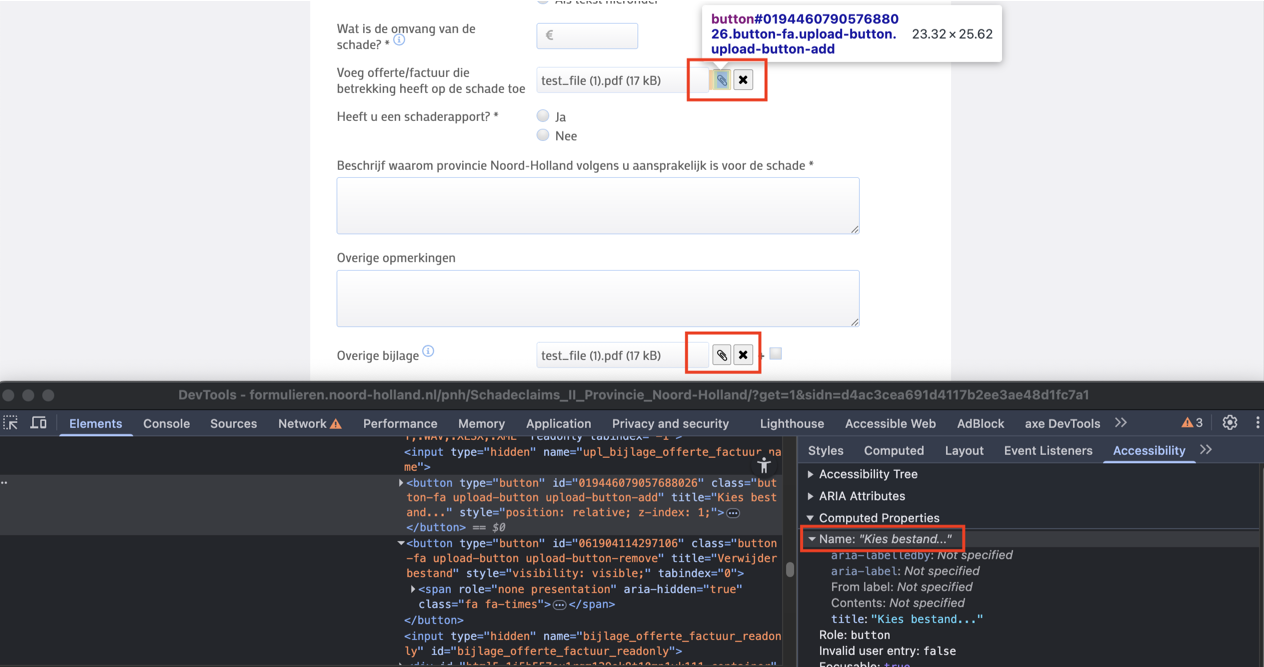Remove the Overige bijlage file with X button

coord(743,355)
